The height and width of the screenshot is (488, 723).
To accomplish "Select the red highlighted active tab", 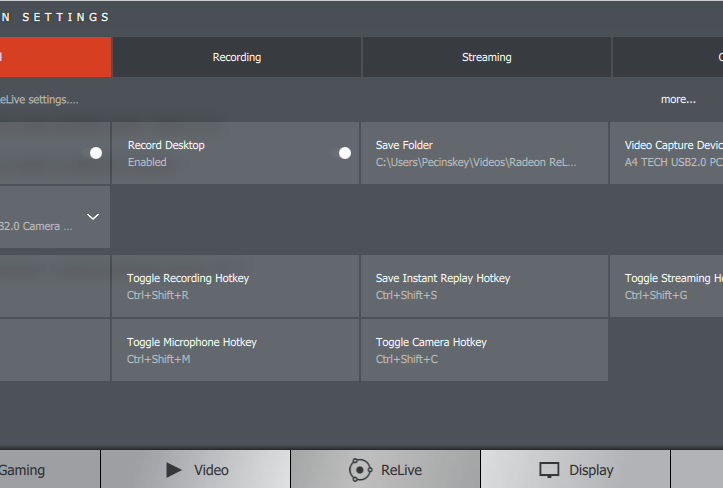I will [55, 58].
